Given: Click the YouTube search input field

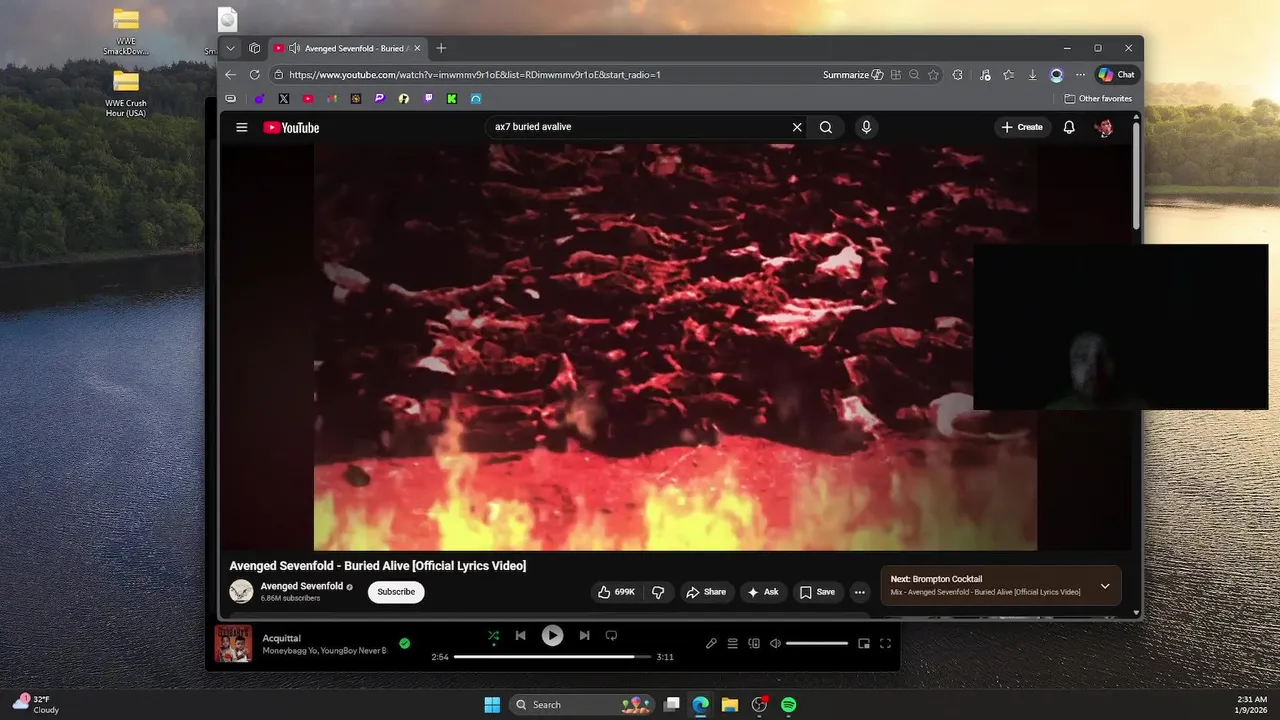Looking at the screenshot, I should [638, 127].
